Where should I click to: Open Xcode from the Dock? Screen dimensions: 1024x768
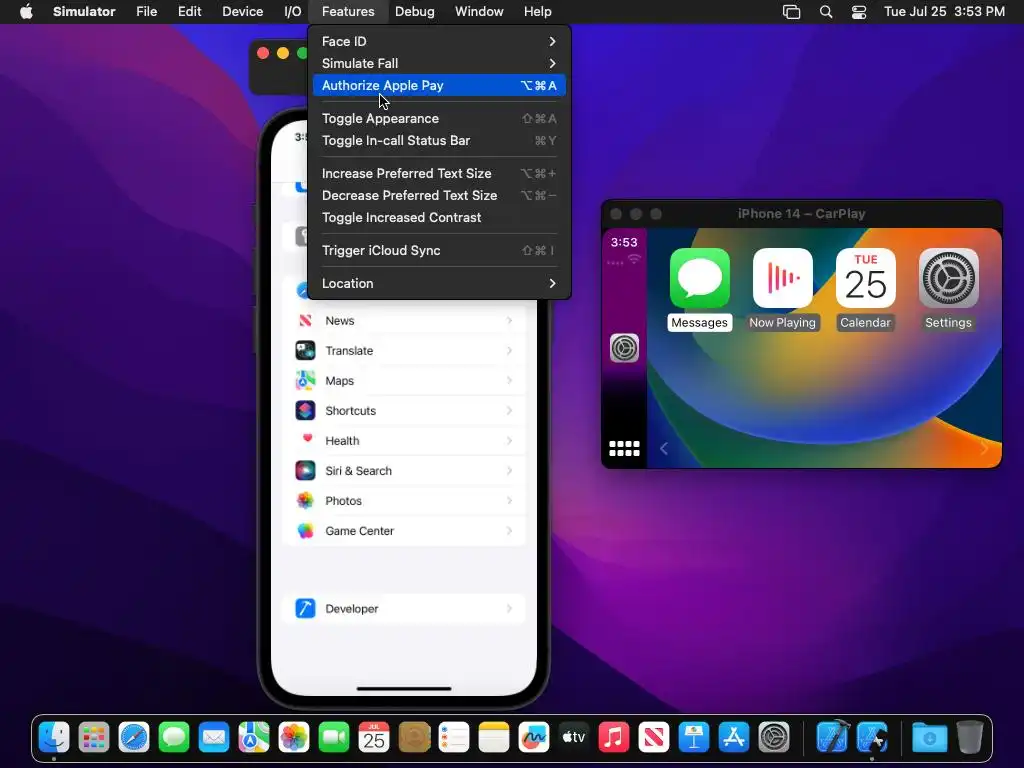click(x=833, y=738)
